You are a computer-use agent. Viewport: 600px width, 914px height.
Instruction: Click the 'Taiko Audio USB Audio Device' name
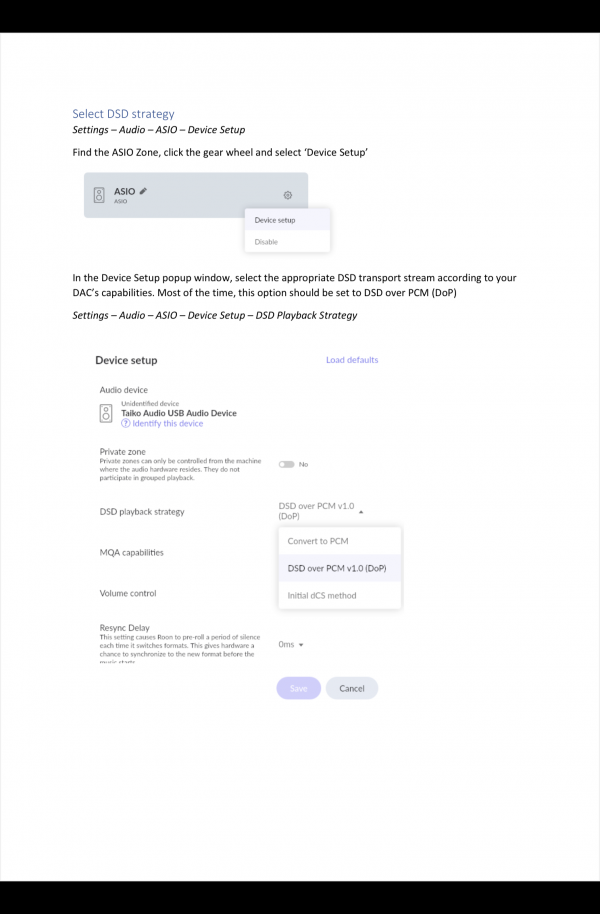click(x=179, y=412)
